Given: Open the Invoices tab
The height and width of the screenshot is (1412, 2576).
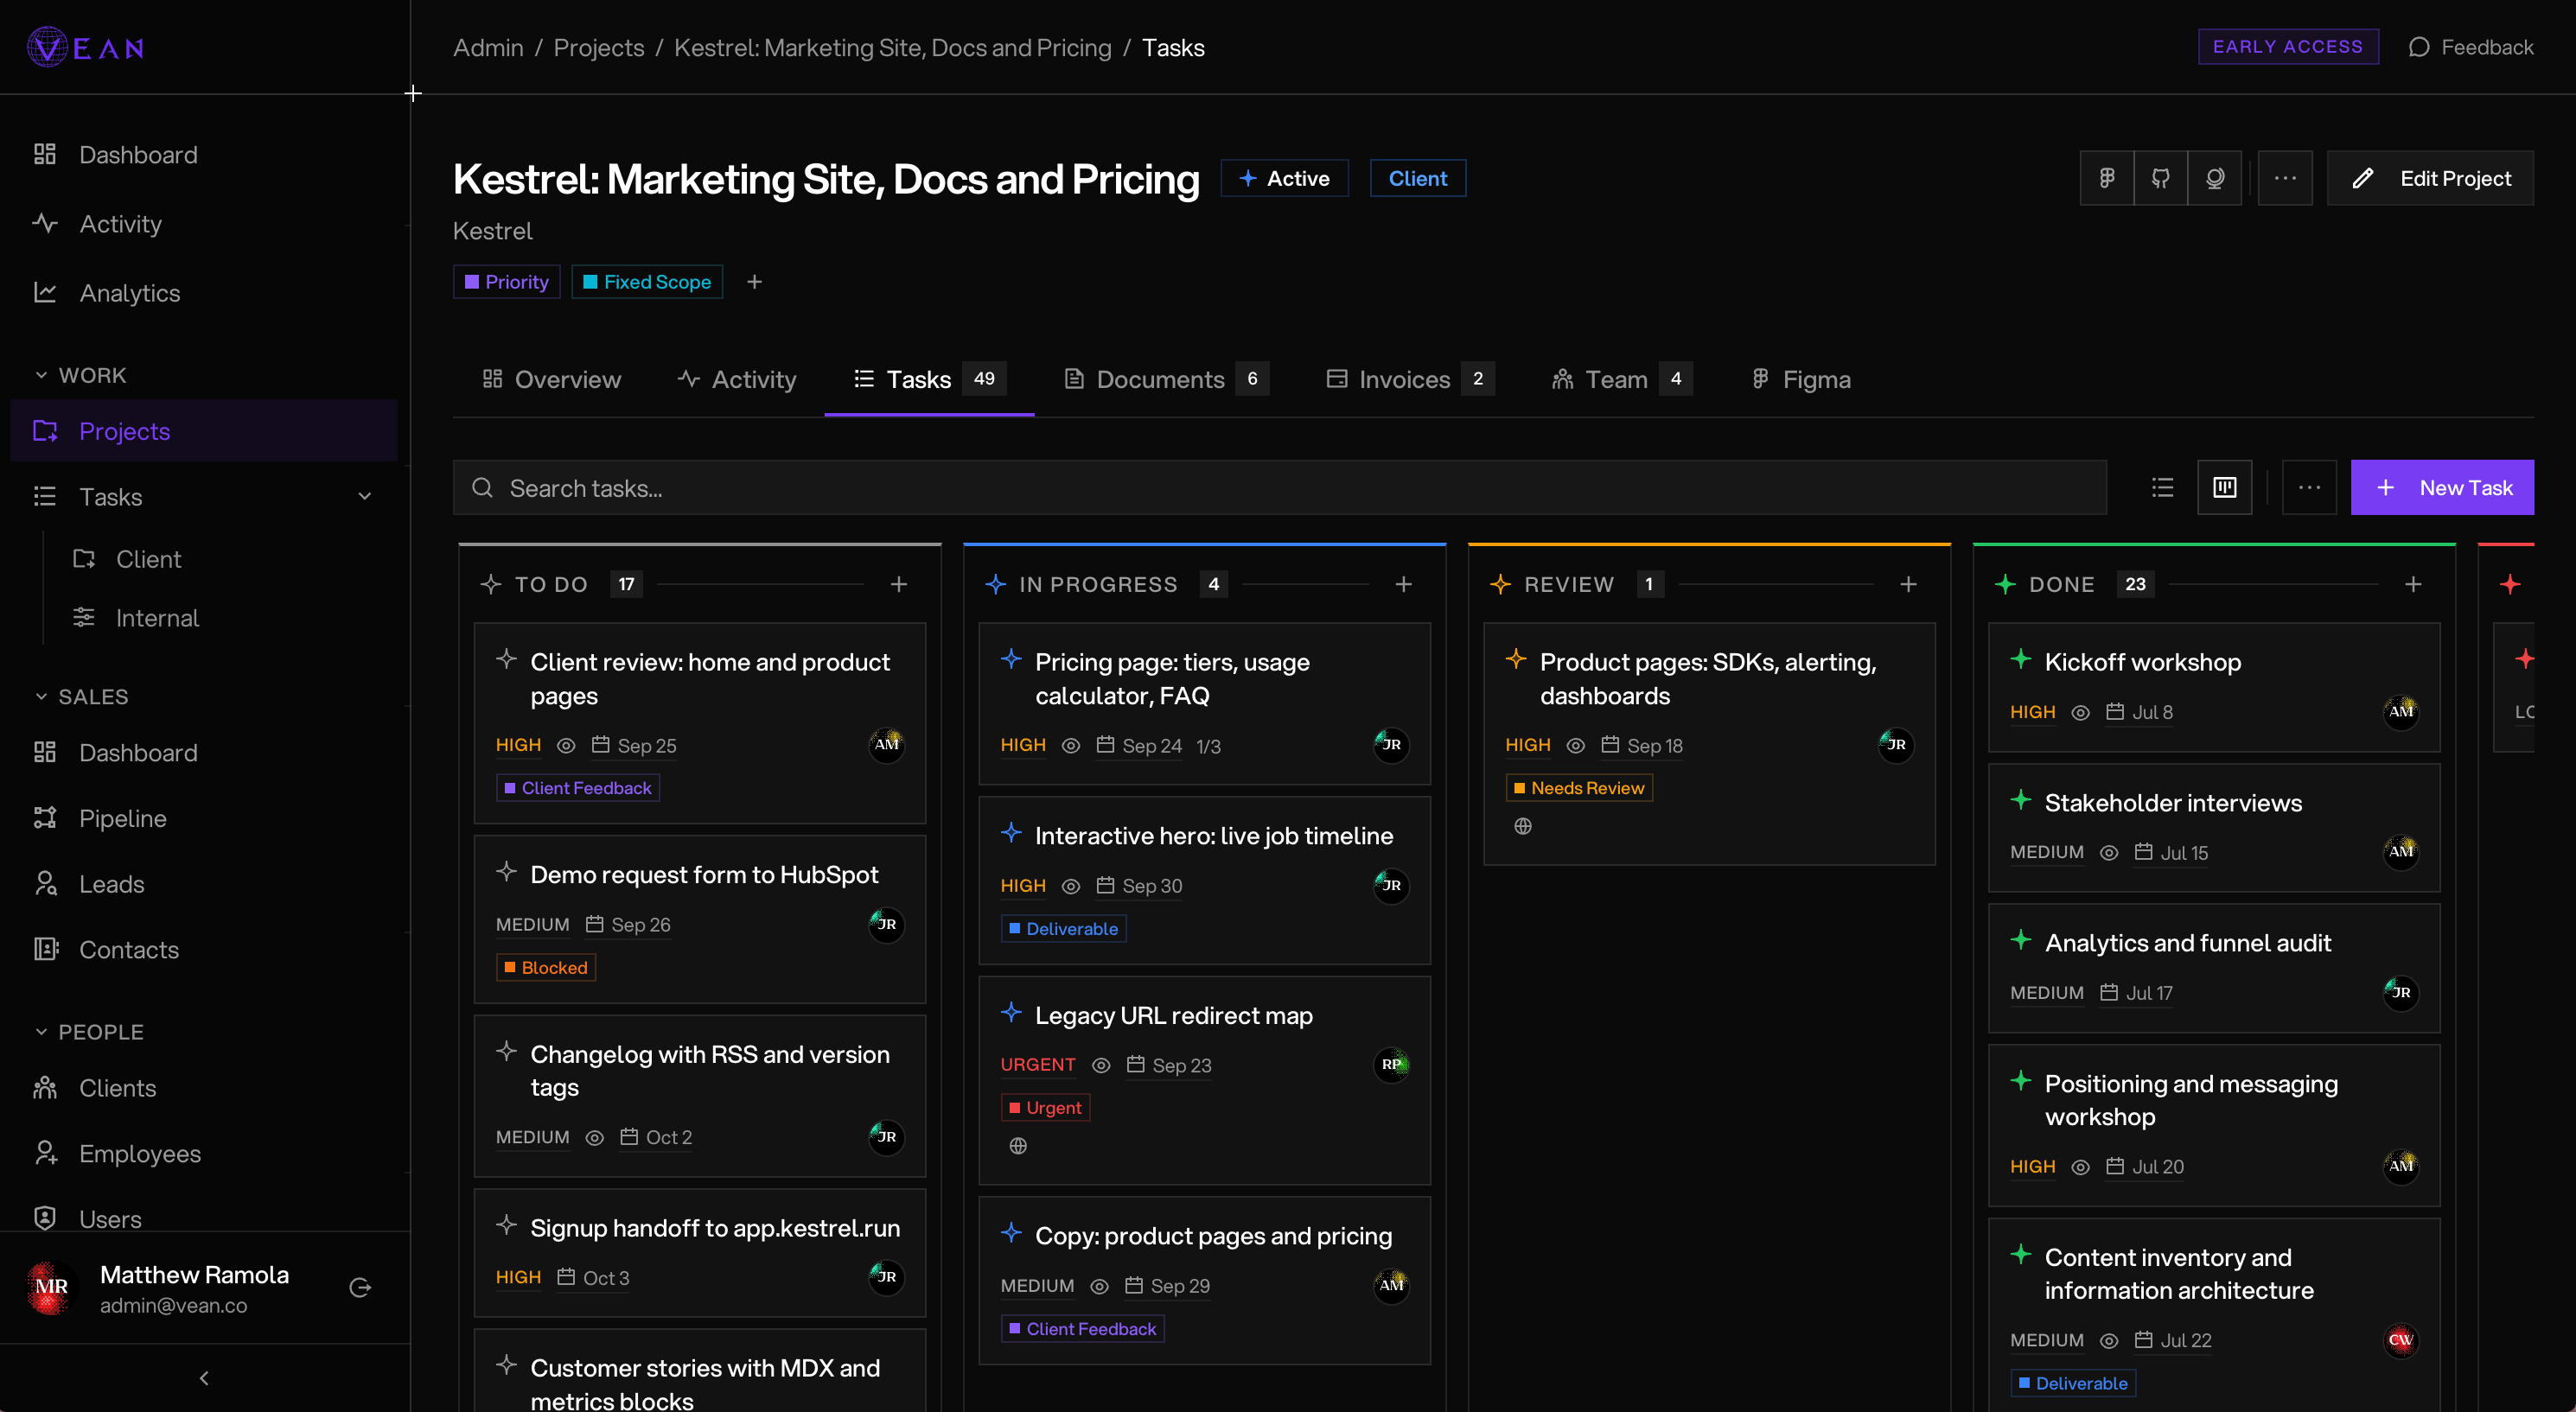Looking at the screenshot, I should (x=1410, y=379).
